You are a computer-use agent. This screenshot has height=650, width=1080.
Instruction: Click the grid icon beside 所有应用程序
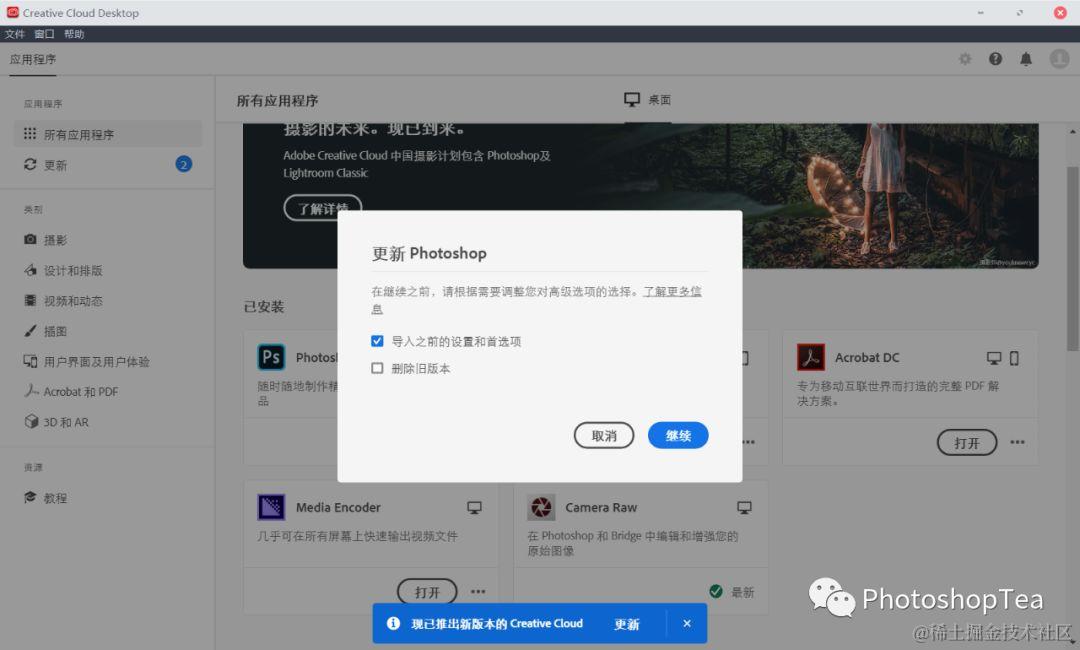click(30, 134)
